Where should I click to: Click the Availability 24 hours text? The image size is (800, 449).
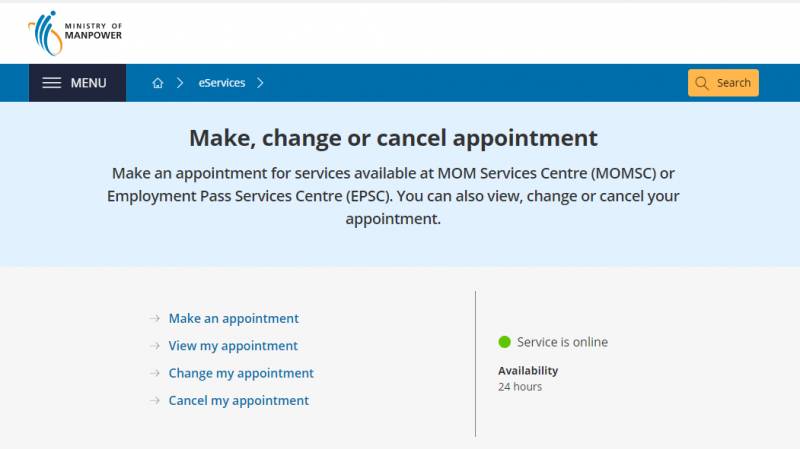point(528,378)
